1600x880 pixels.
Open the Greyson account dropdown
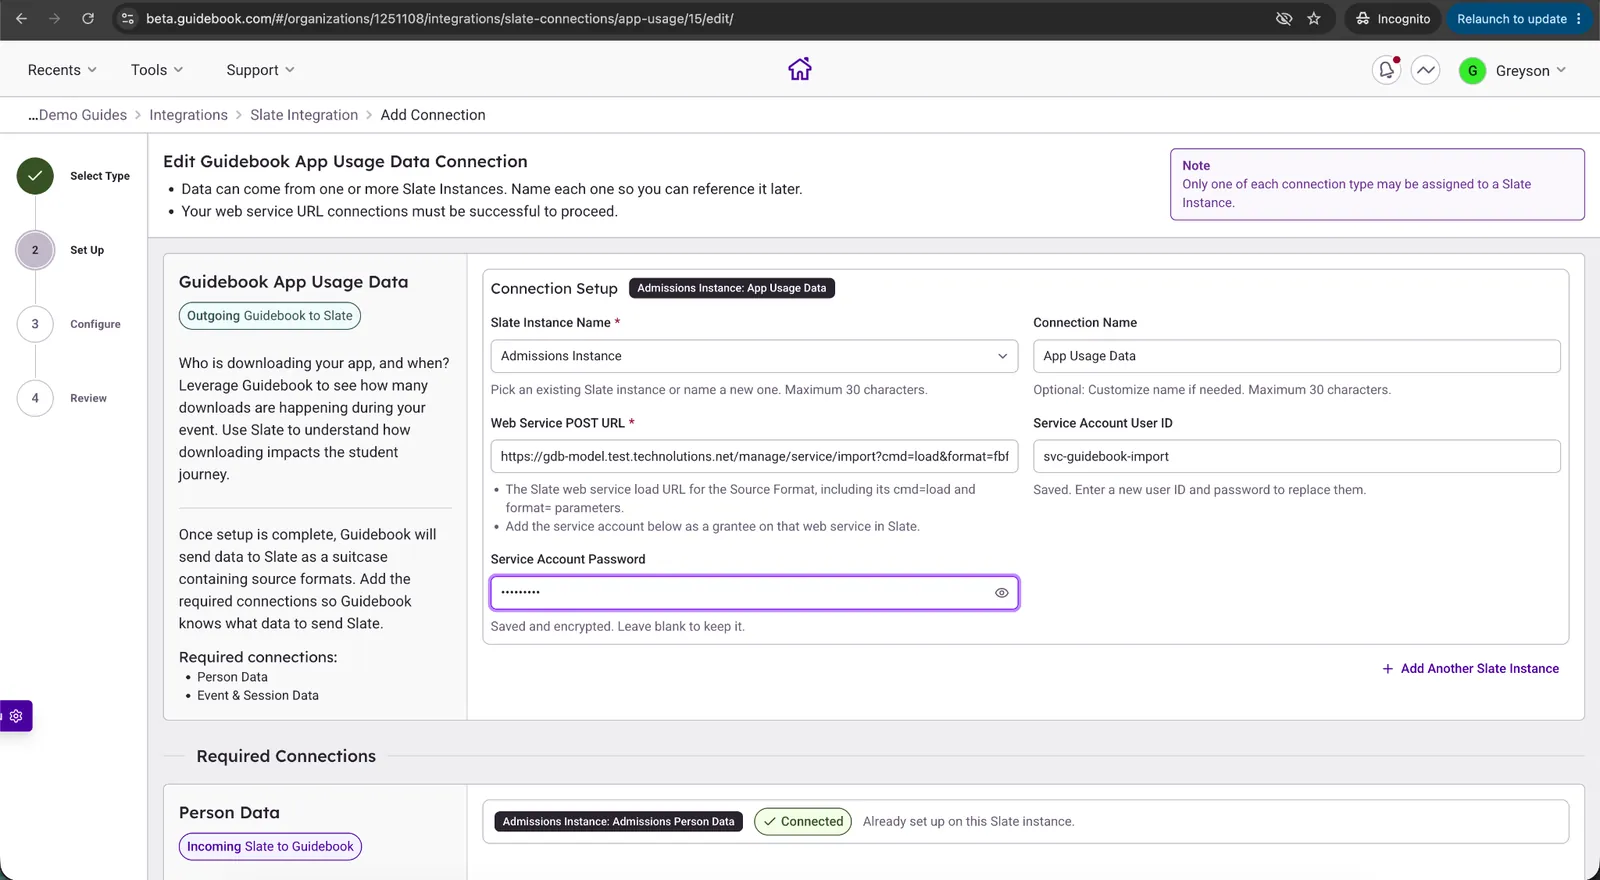click(1530, 71)
